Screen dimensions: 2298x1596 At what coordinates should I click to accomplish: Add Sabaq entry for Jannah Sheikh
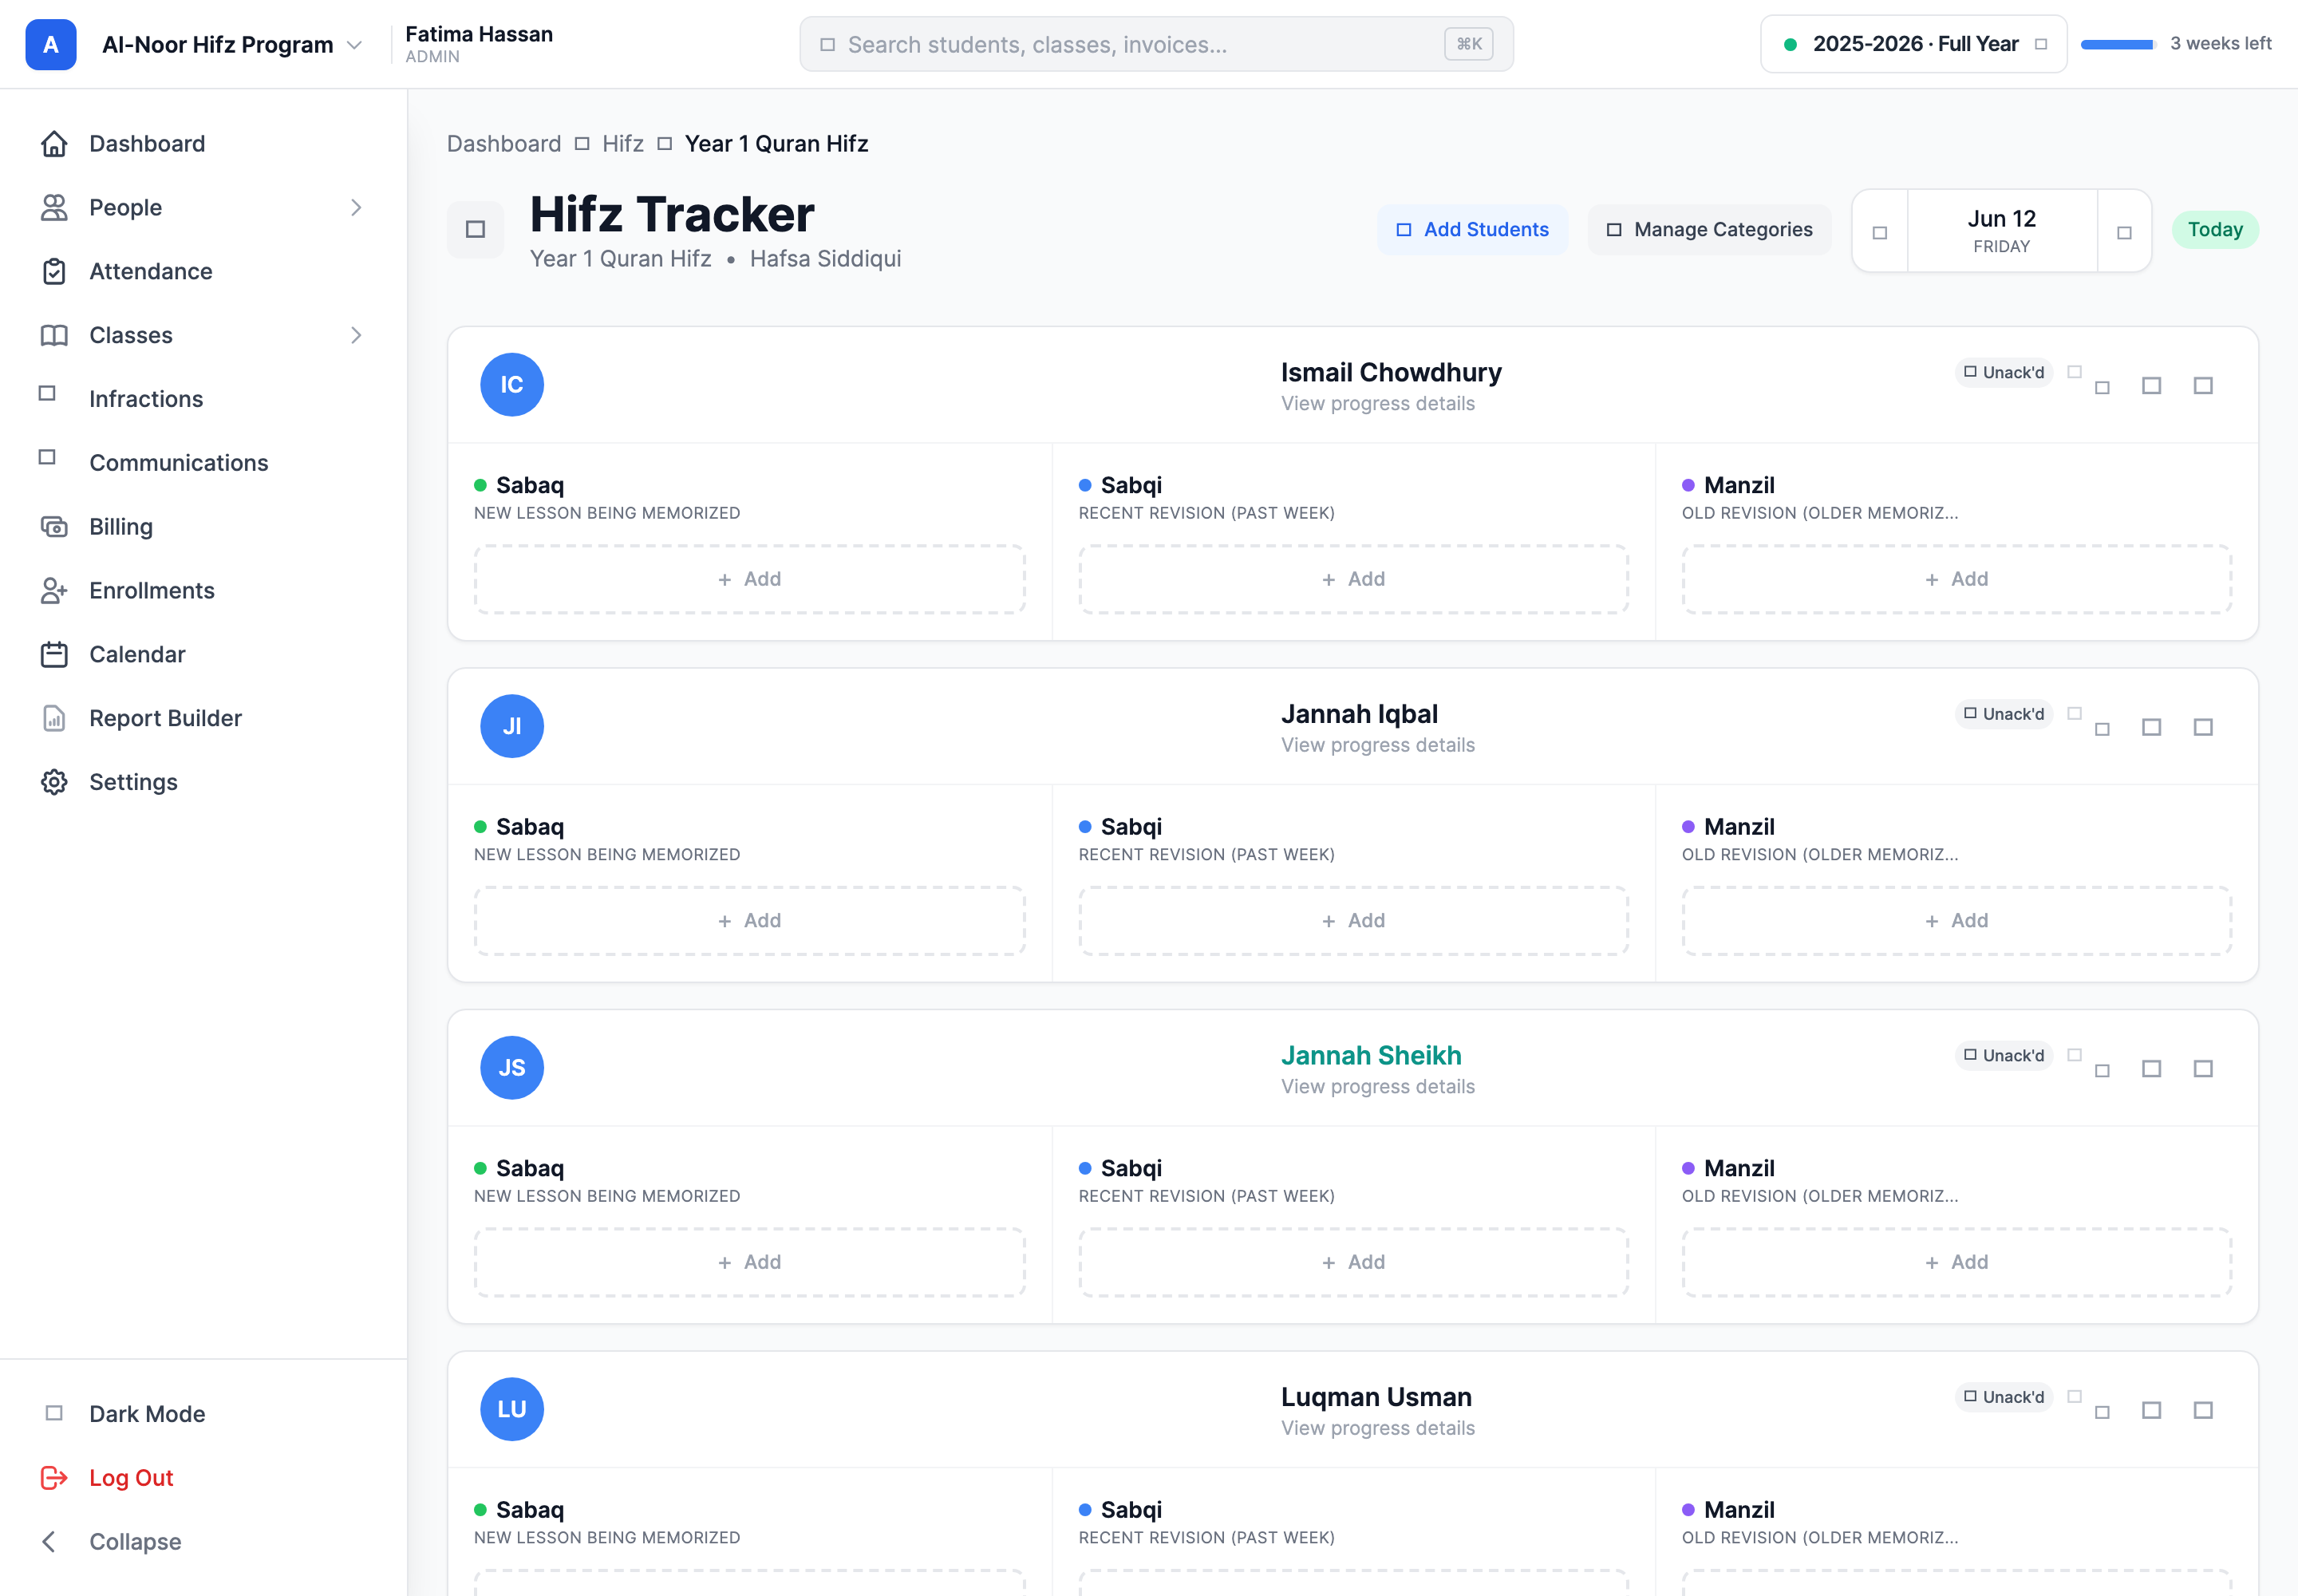[750, 1262]
